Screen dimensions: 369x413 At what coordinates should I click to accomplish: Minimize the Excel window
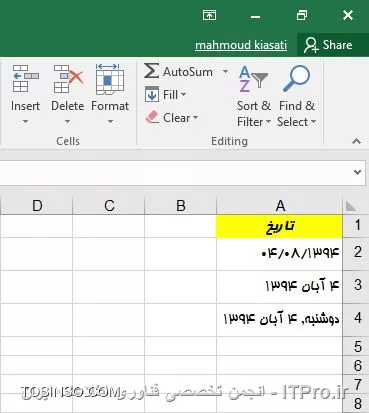tap(256, 16)
